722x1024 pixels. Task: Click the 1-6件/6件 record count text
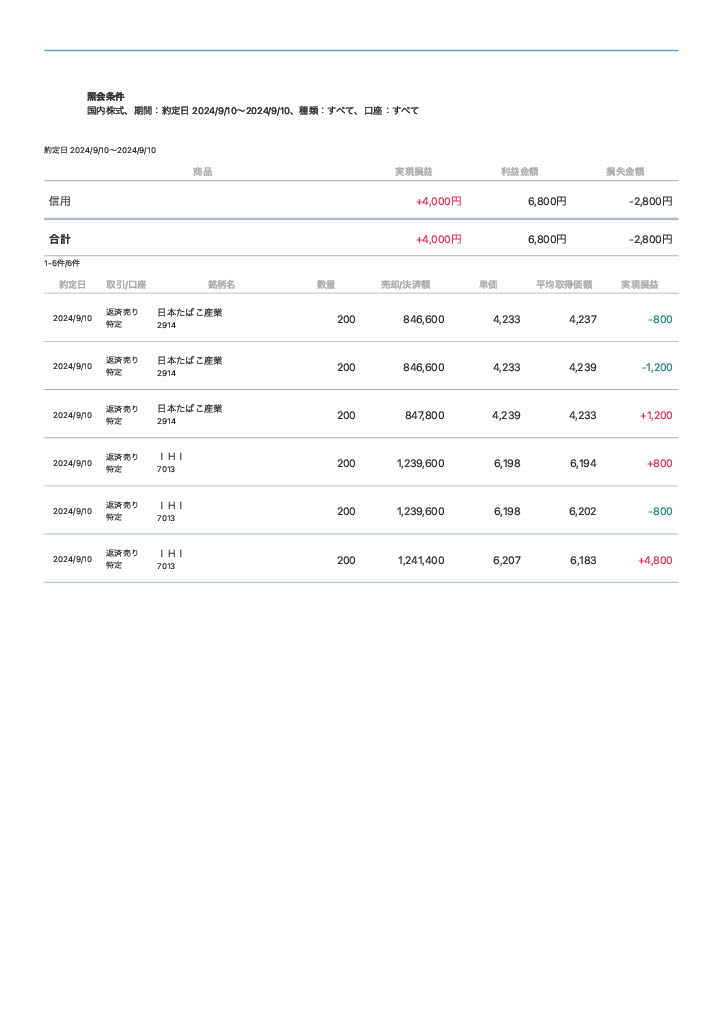point(61,263)
